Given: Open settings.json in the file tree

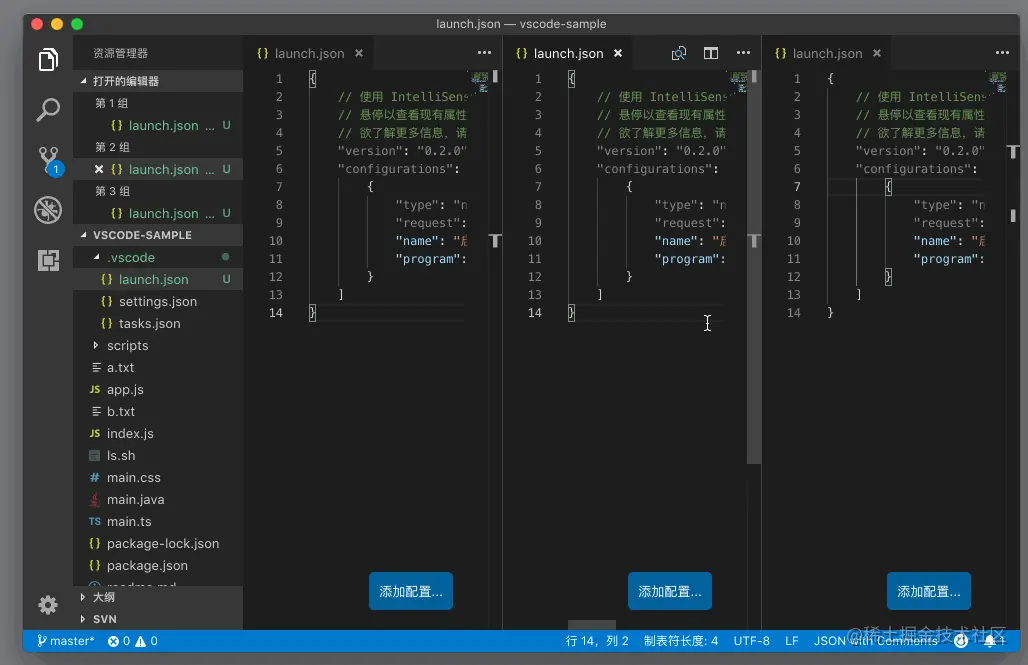Looking at the screenshot, I should (x=158, y=301).
